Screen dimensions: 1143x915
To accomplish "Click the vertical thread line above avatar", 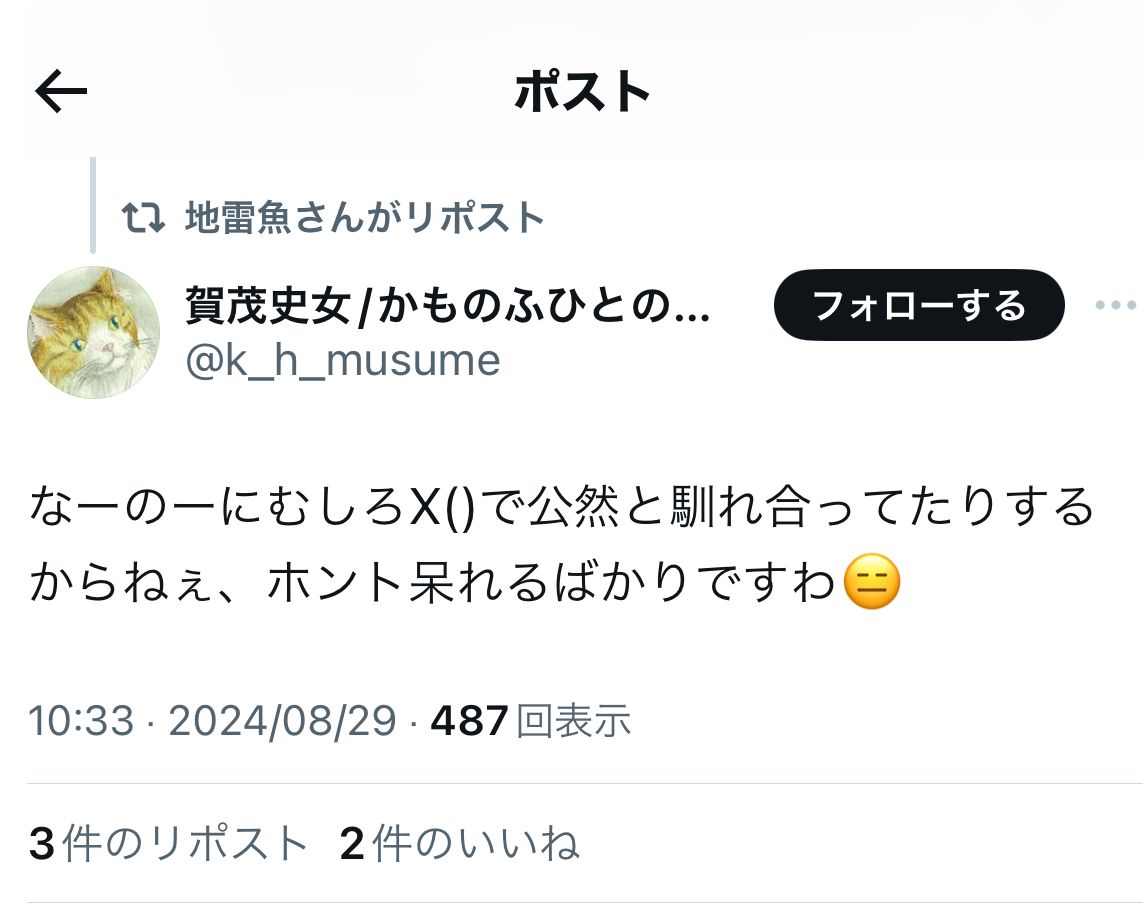I will pos(93,205).
